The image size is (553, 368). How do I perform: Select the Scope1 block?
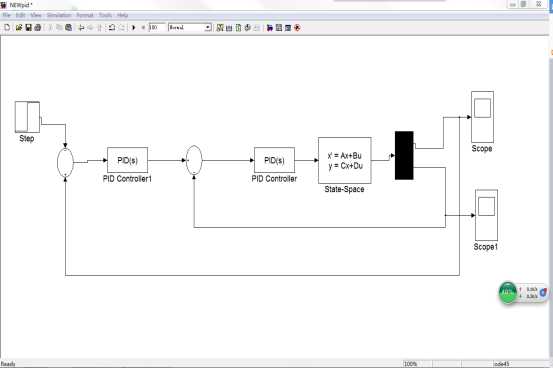[486, 215]
